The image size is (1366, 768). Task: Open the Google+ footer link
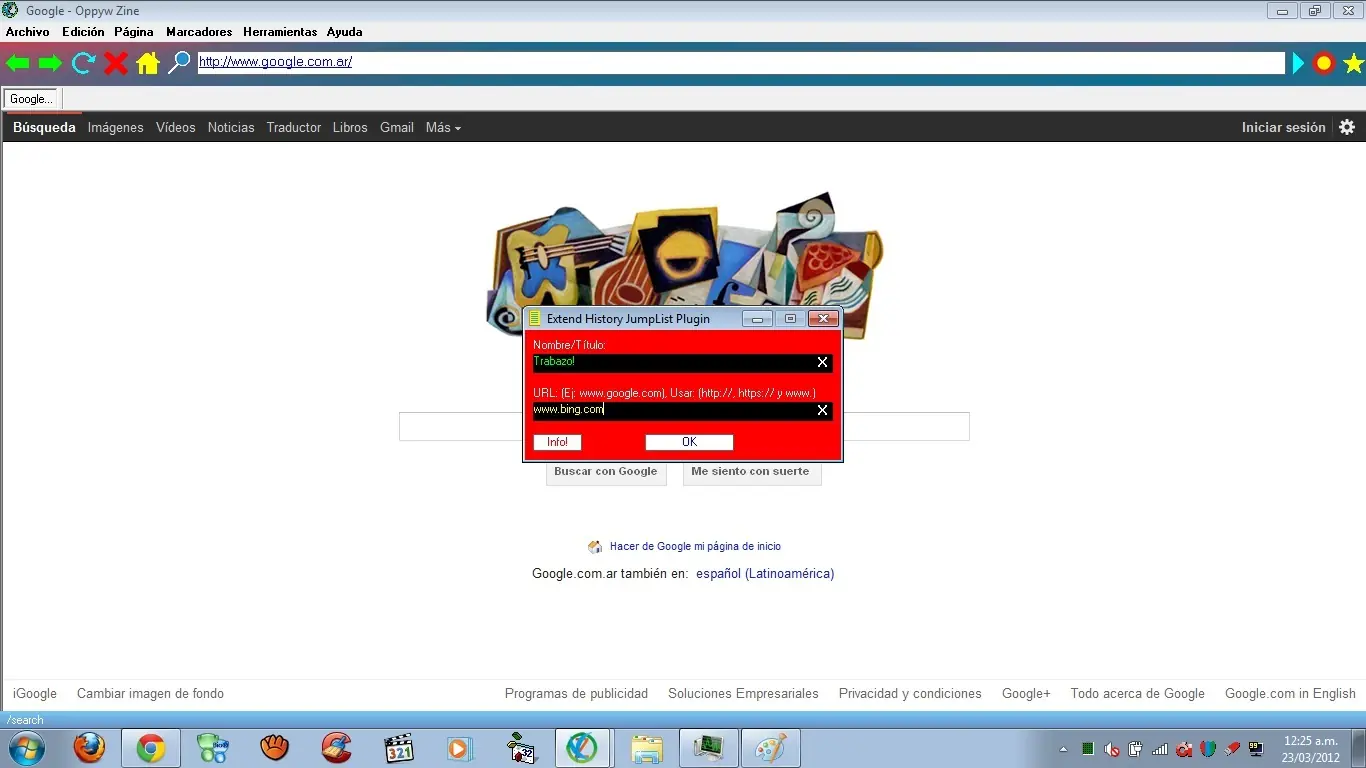click(1026, 694)
